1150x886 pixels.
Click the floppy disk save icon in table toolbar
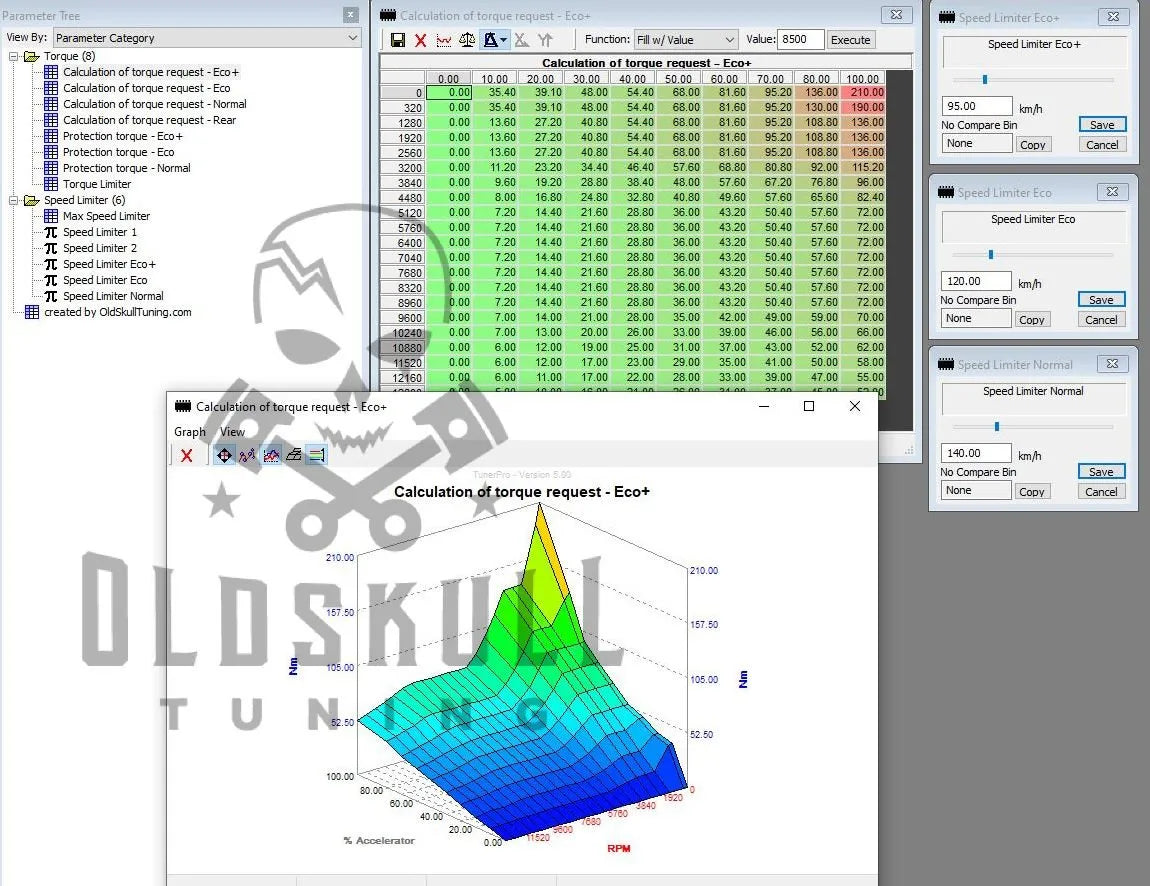[397, 40]
